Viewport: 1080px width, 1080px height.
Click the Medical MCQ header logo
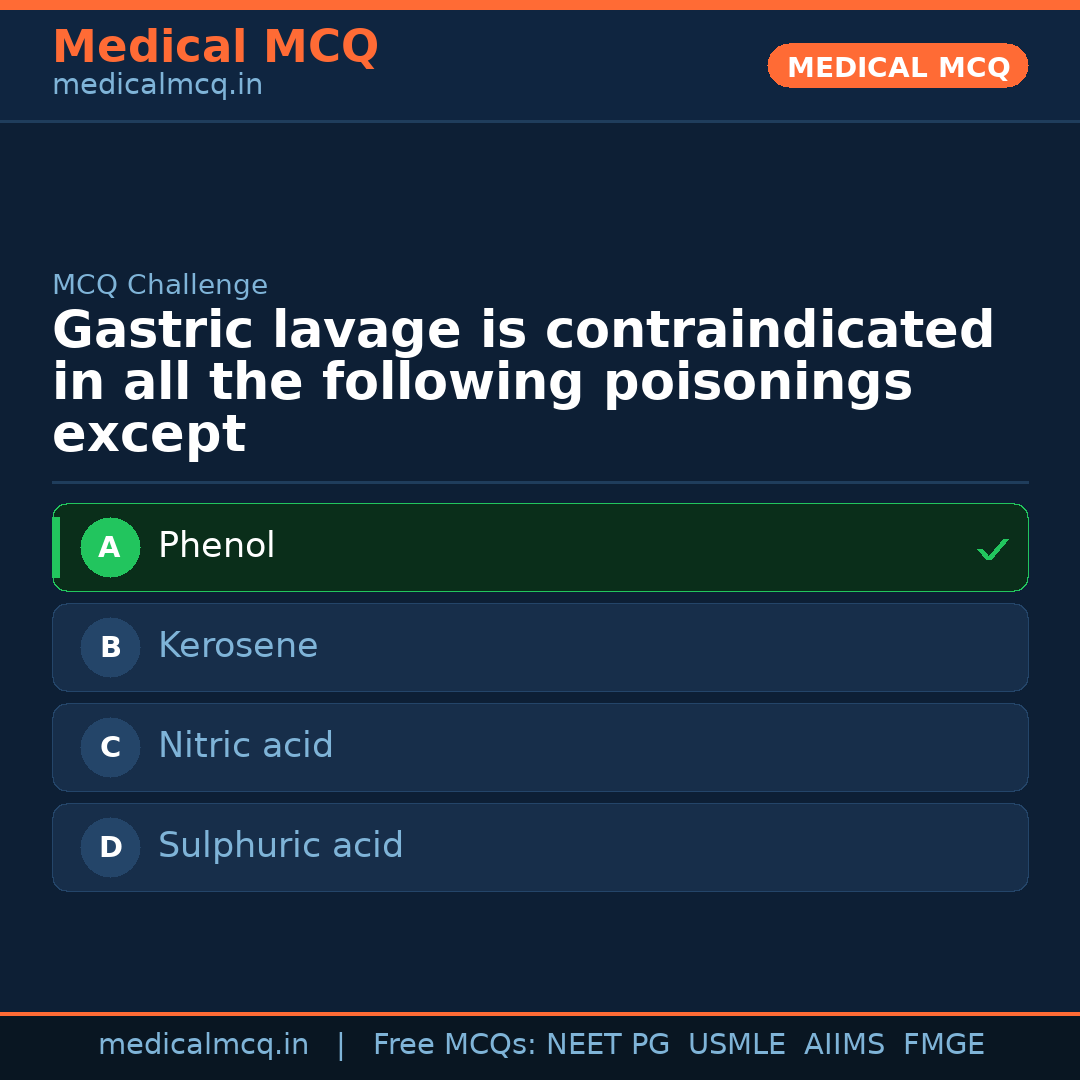pos(215,46)
